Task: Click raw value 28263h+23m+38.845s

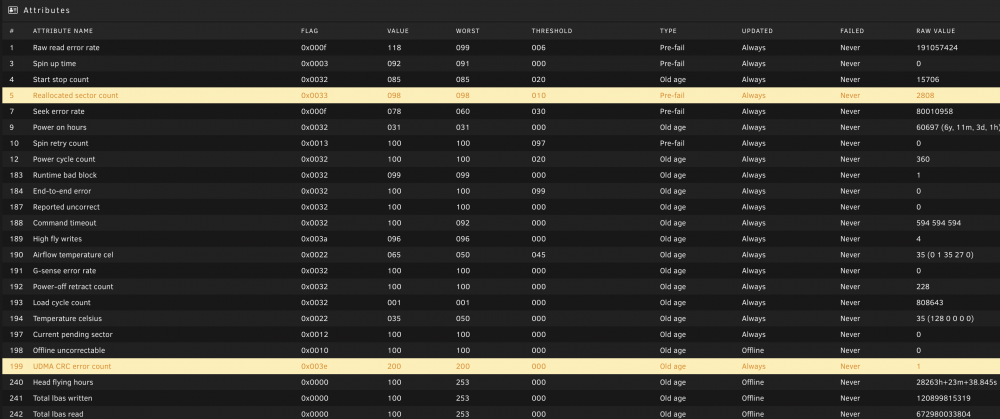Action: (956, 383)
